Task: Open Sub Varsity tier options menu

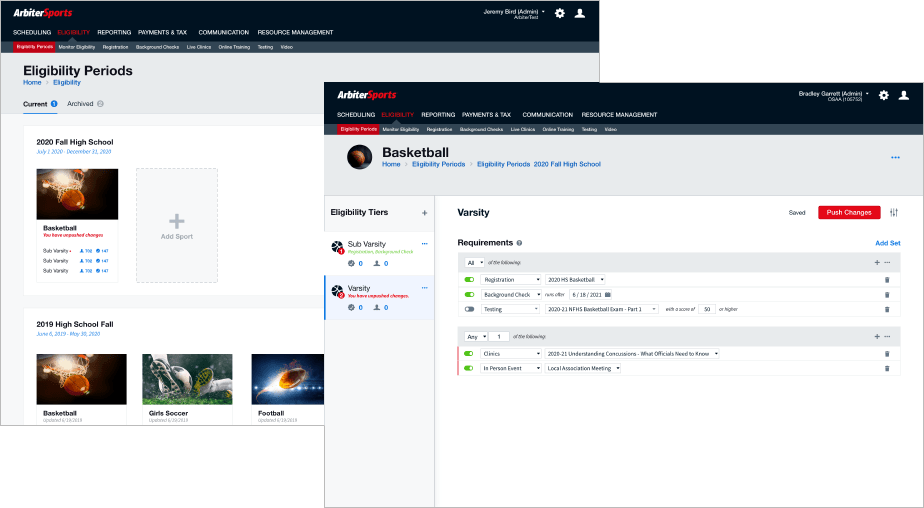Action: click(x=424, y=243)
